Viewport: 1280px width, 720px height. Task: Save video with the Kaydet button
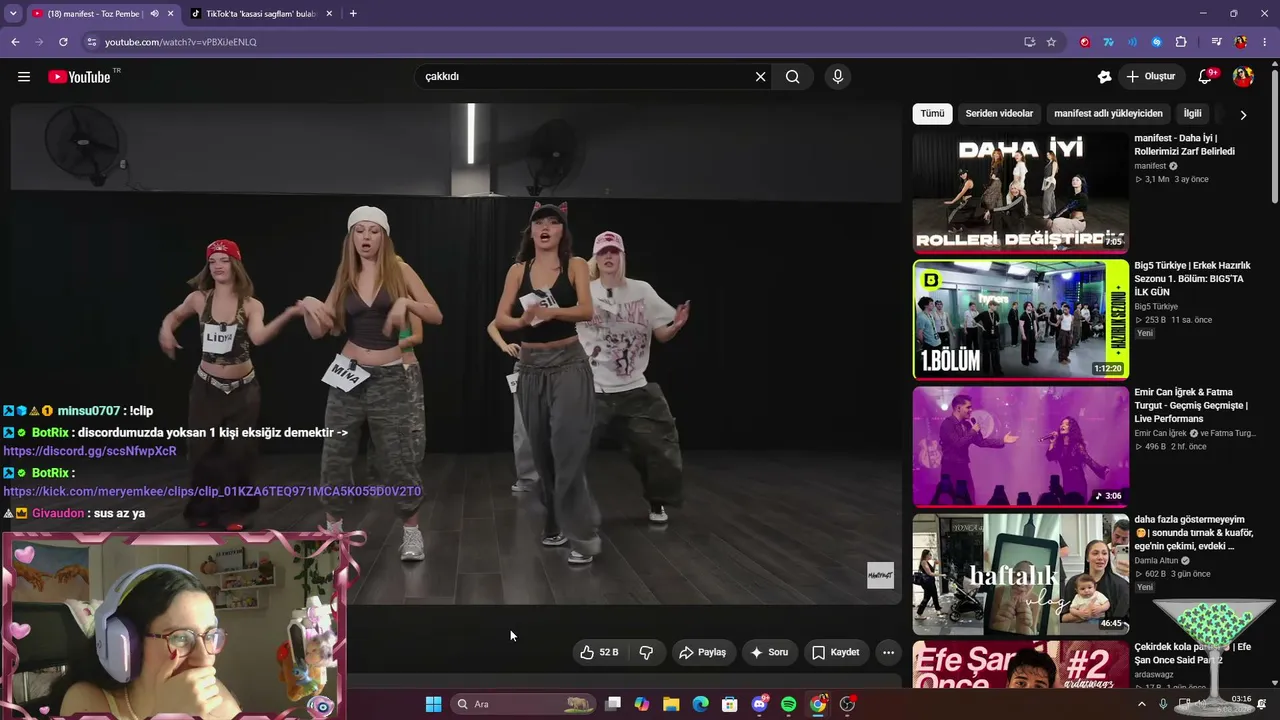(x=836, y=652)
